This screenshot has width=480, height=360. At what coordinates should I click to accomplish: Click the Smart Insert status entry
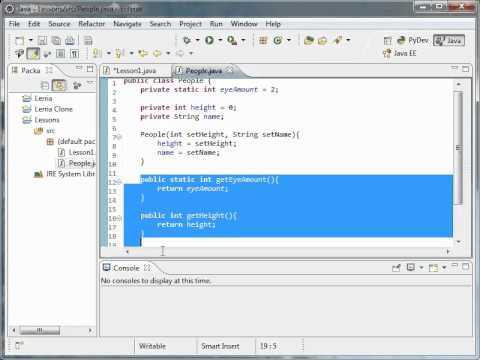click(220, 346)
